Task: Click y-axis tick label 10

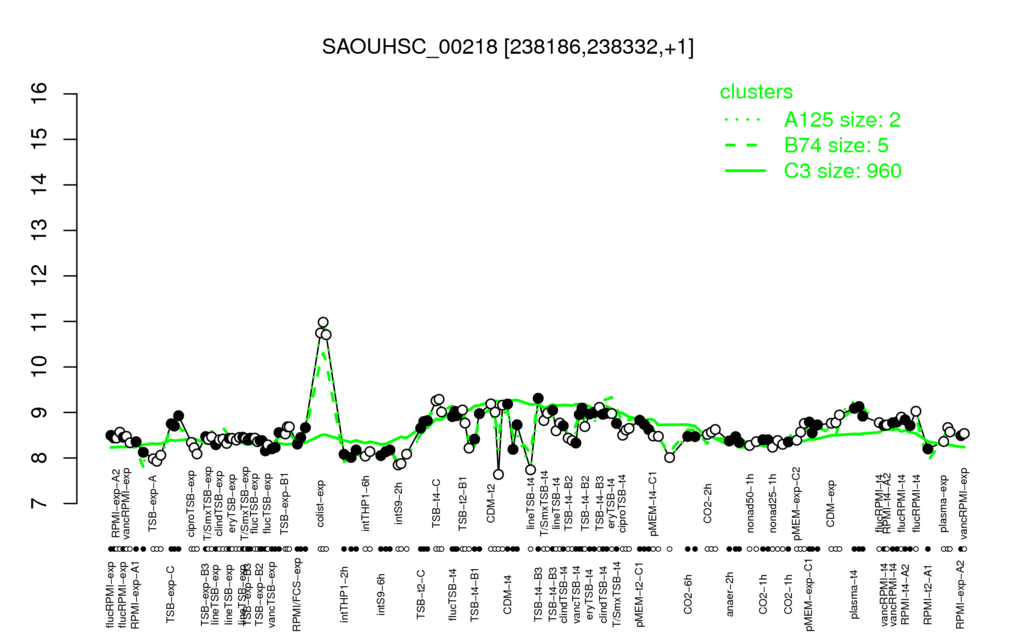Action: (x=40, y=367)
